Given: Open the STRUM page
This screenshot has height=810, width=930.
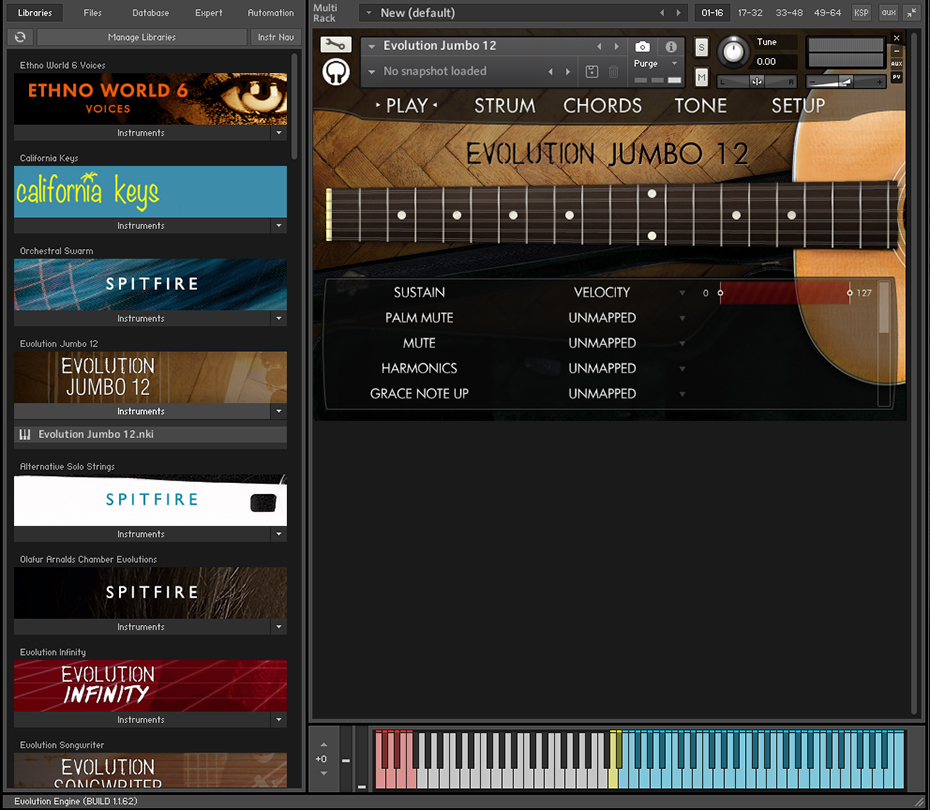Looking at the screenshot, I should click(505, 106).
